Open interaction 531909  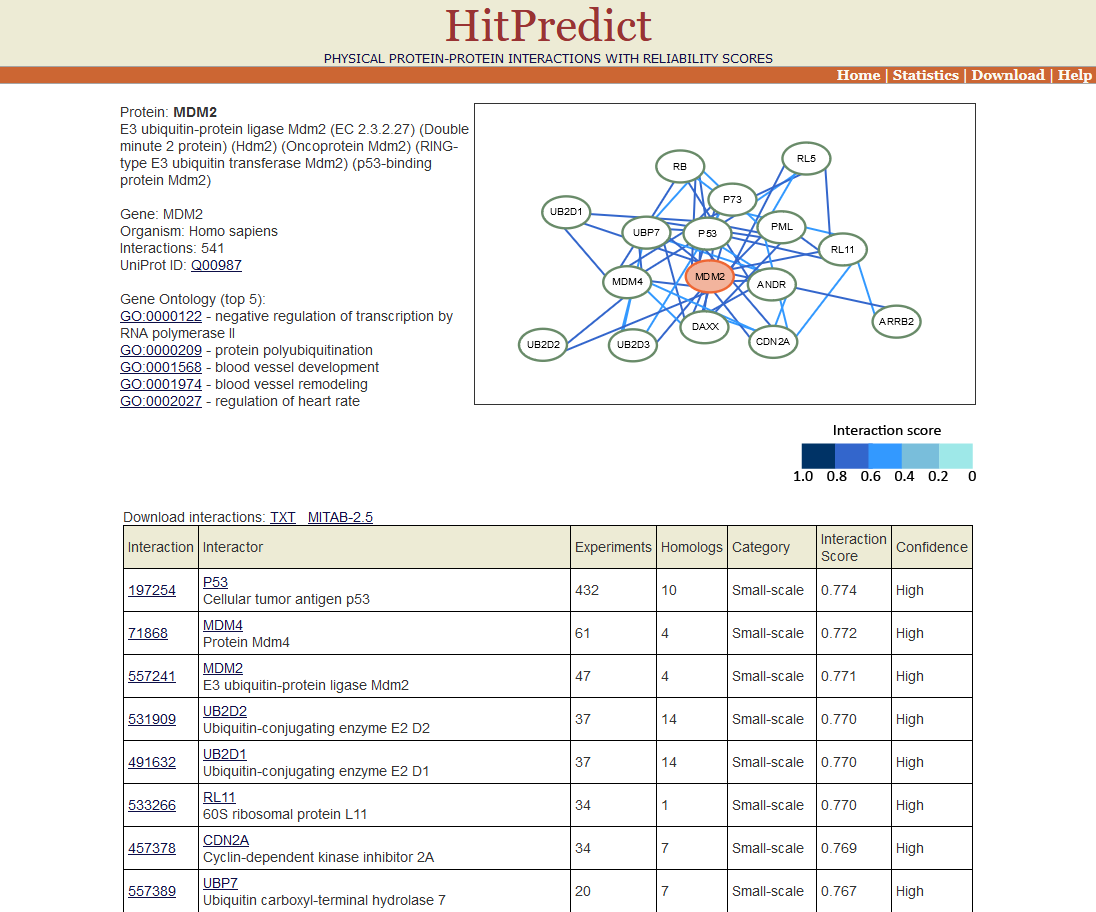(x=152, y=720)
